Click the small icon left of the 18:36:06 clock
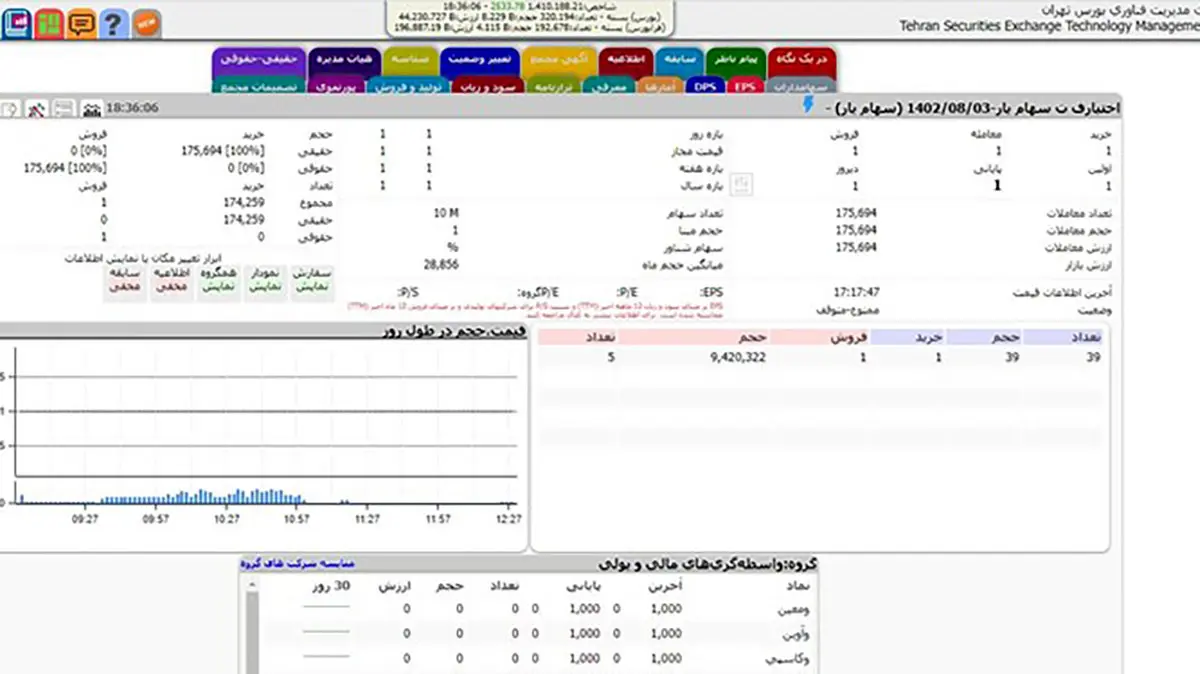The image size is (1200, 674). click(91, 107)
